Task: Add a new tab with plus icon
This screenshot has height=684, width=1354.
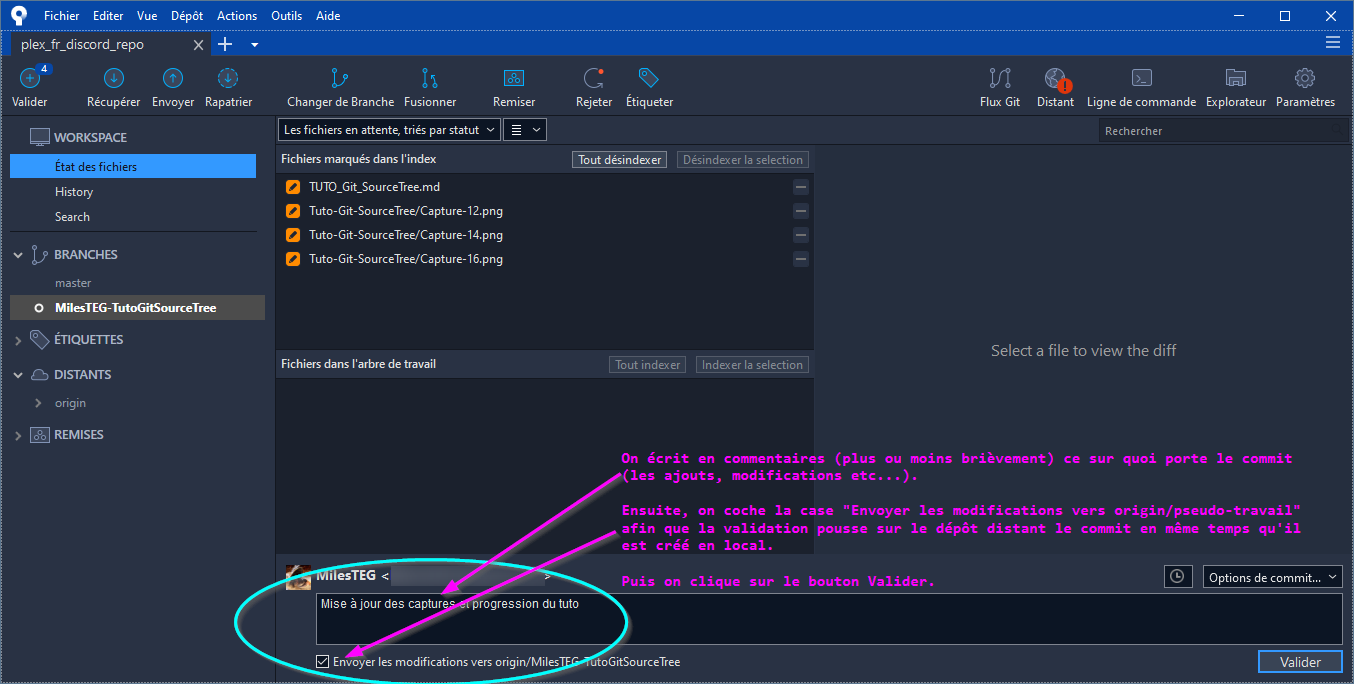Action: pyautogui.click(x=225, y=44)
